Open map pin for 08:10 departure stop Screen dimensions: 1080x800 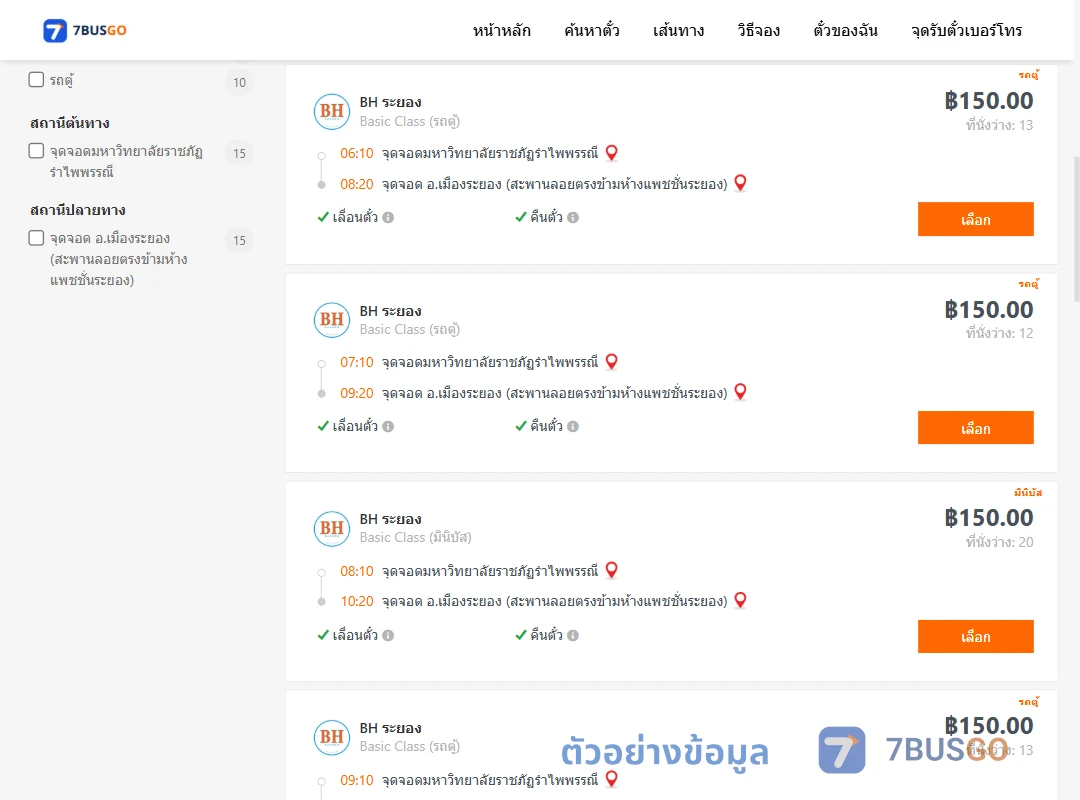click(612, 571)
